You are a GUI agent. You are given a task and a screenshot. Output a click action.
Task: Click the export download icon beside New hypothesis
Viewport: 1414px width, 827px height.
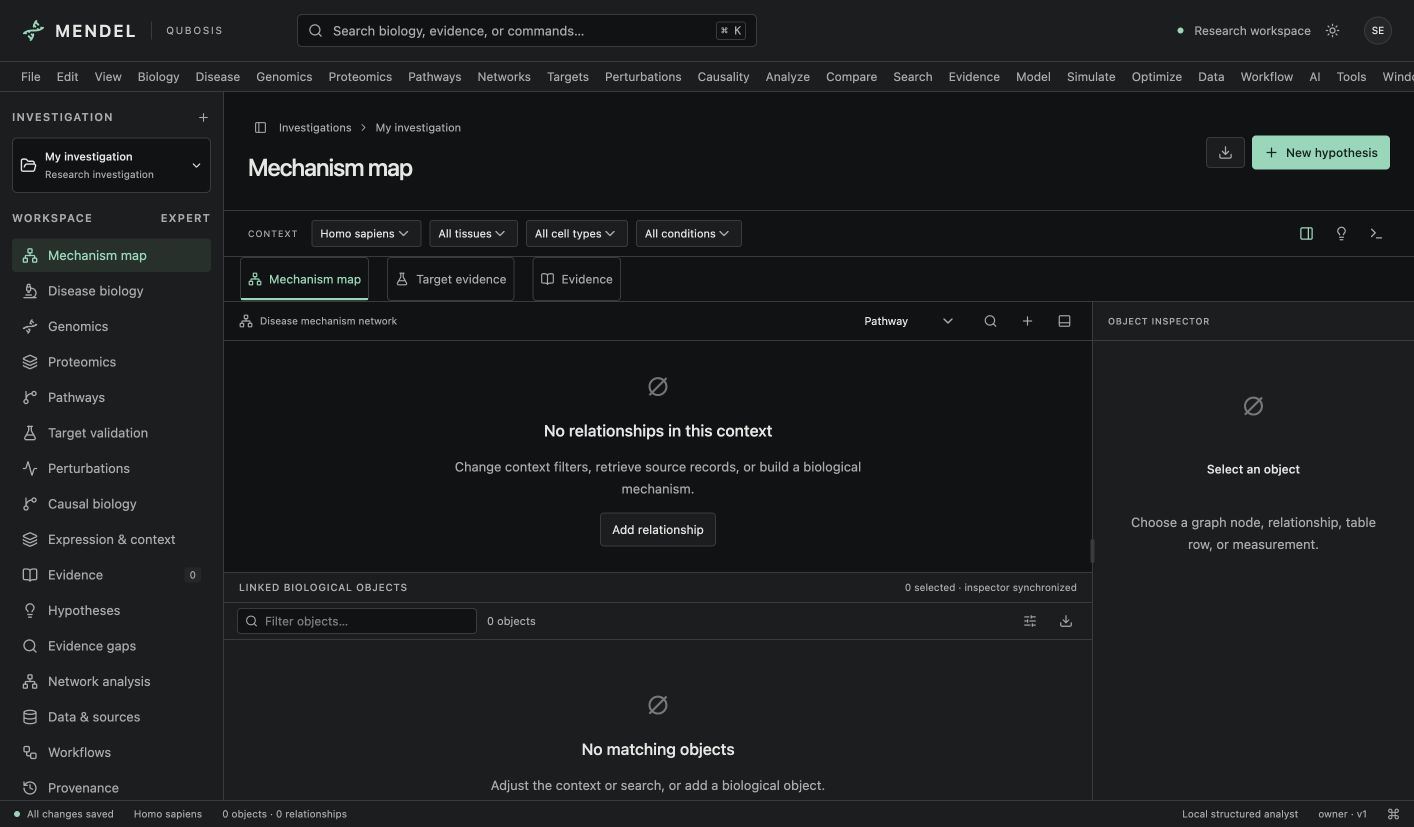pyautogui.click(x=1225, y=153)
